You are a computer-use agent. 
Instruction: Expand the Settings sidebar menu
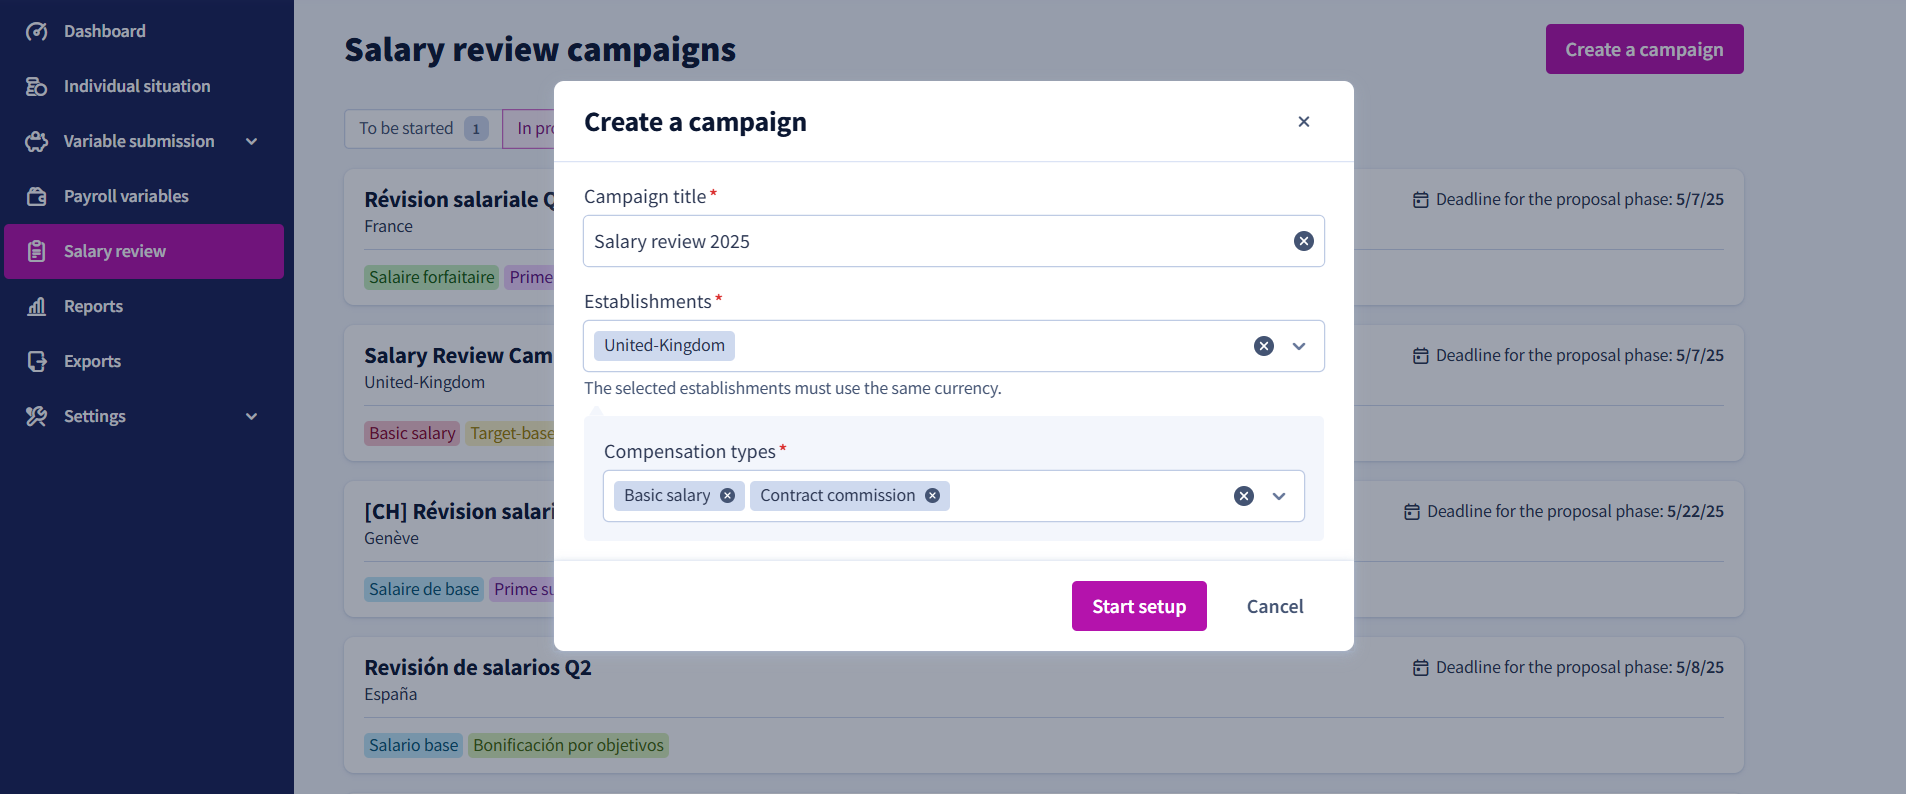pos(252,416)
